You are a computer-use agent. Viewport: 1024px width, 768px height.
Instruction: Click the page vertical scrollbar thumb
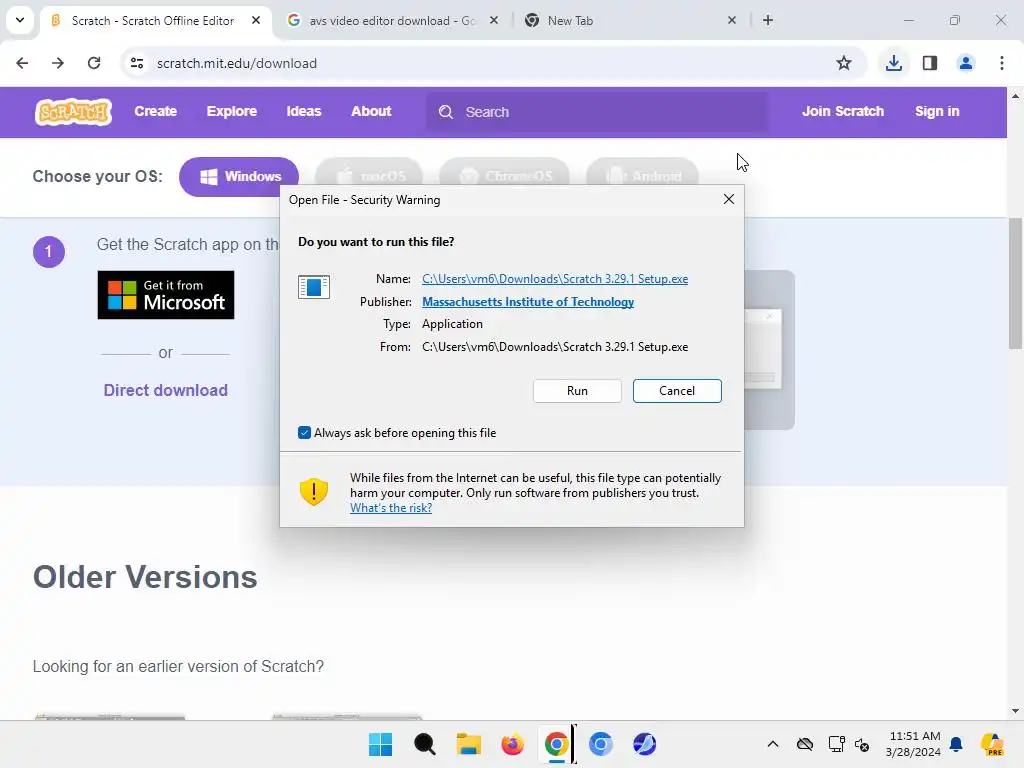point(1015,285)
